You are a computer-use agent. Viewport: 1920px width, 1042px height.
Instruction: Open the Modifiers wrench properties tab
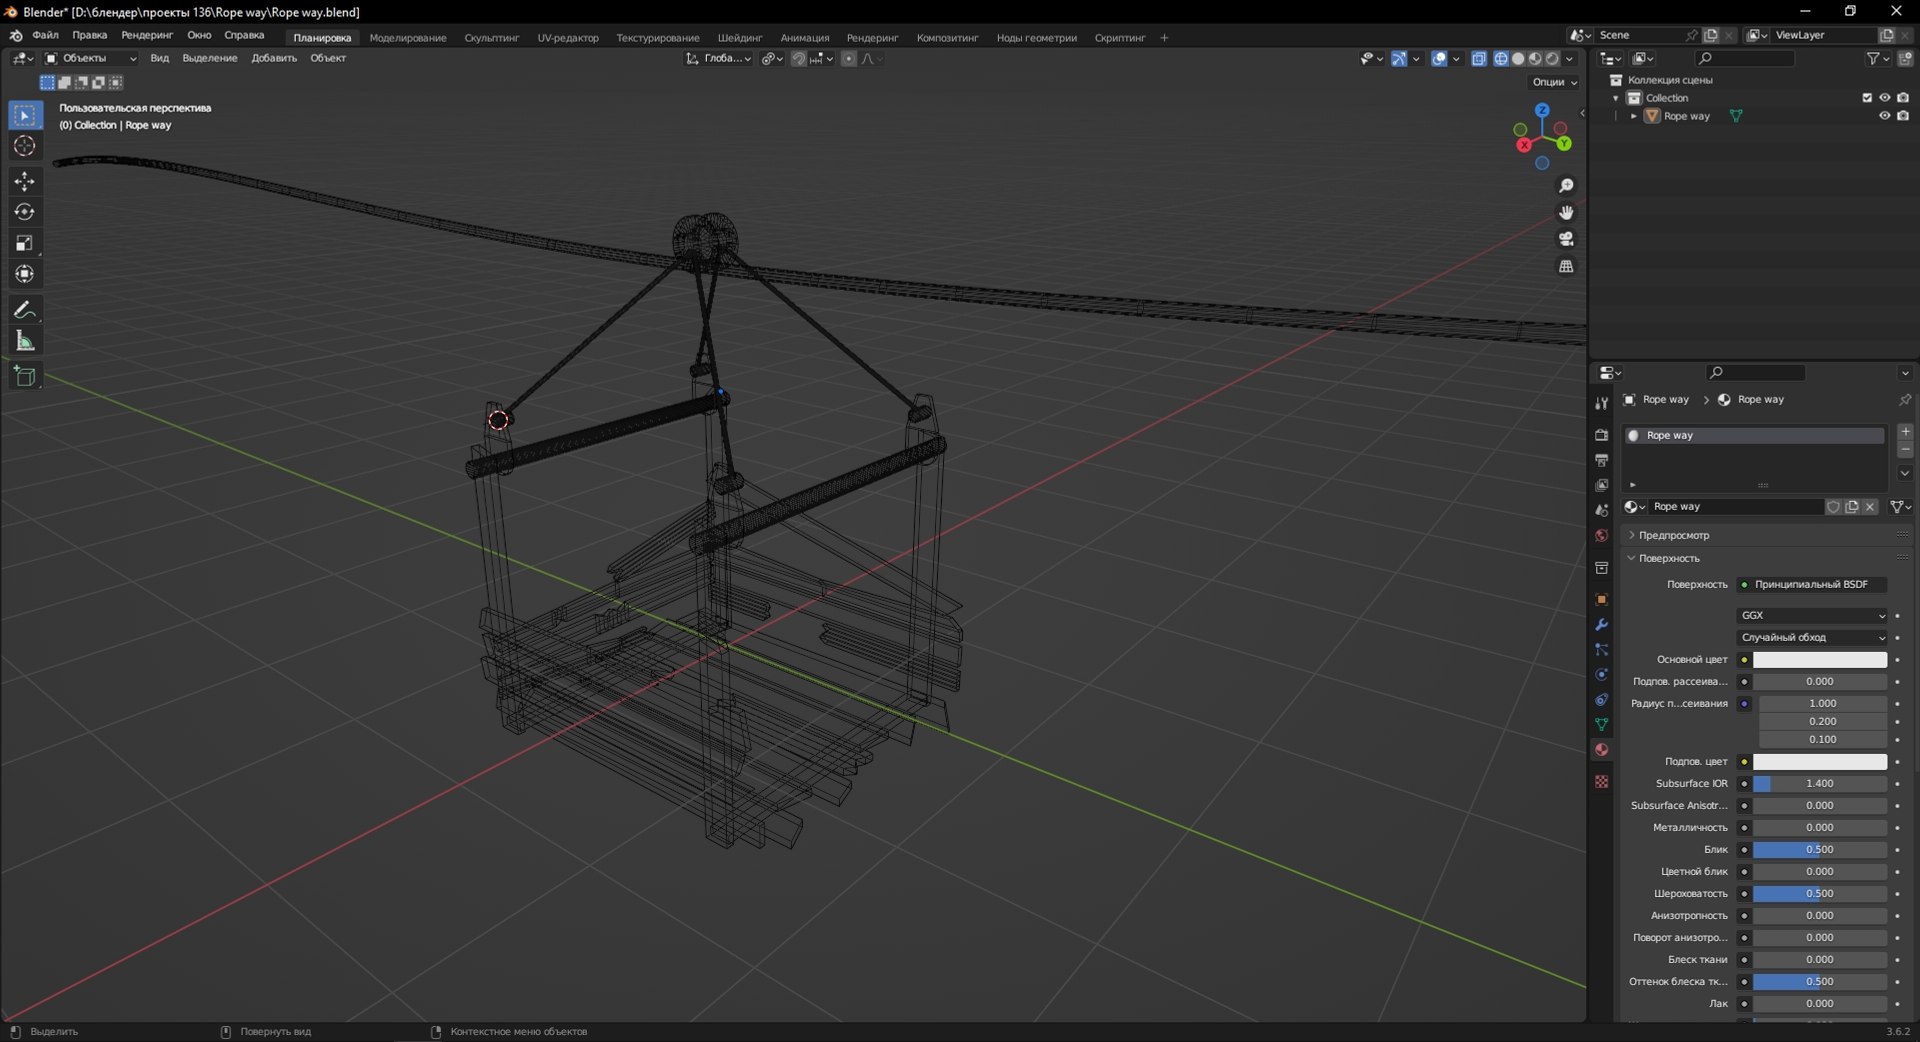pyautogui.click(x=1601, y=625)
